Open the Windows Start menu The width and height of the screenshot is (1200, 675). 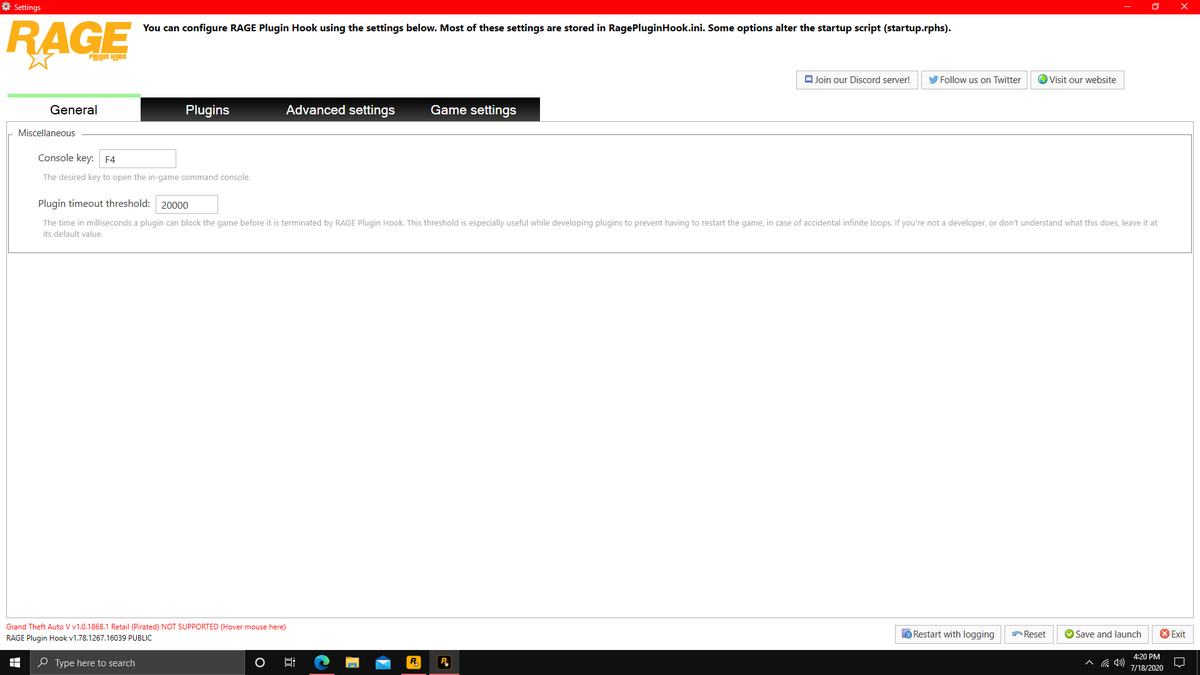[15, 662]
